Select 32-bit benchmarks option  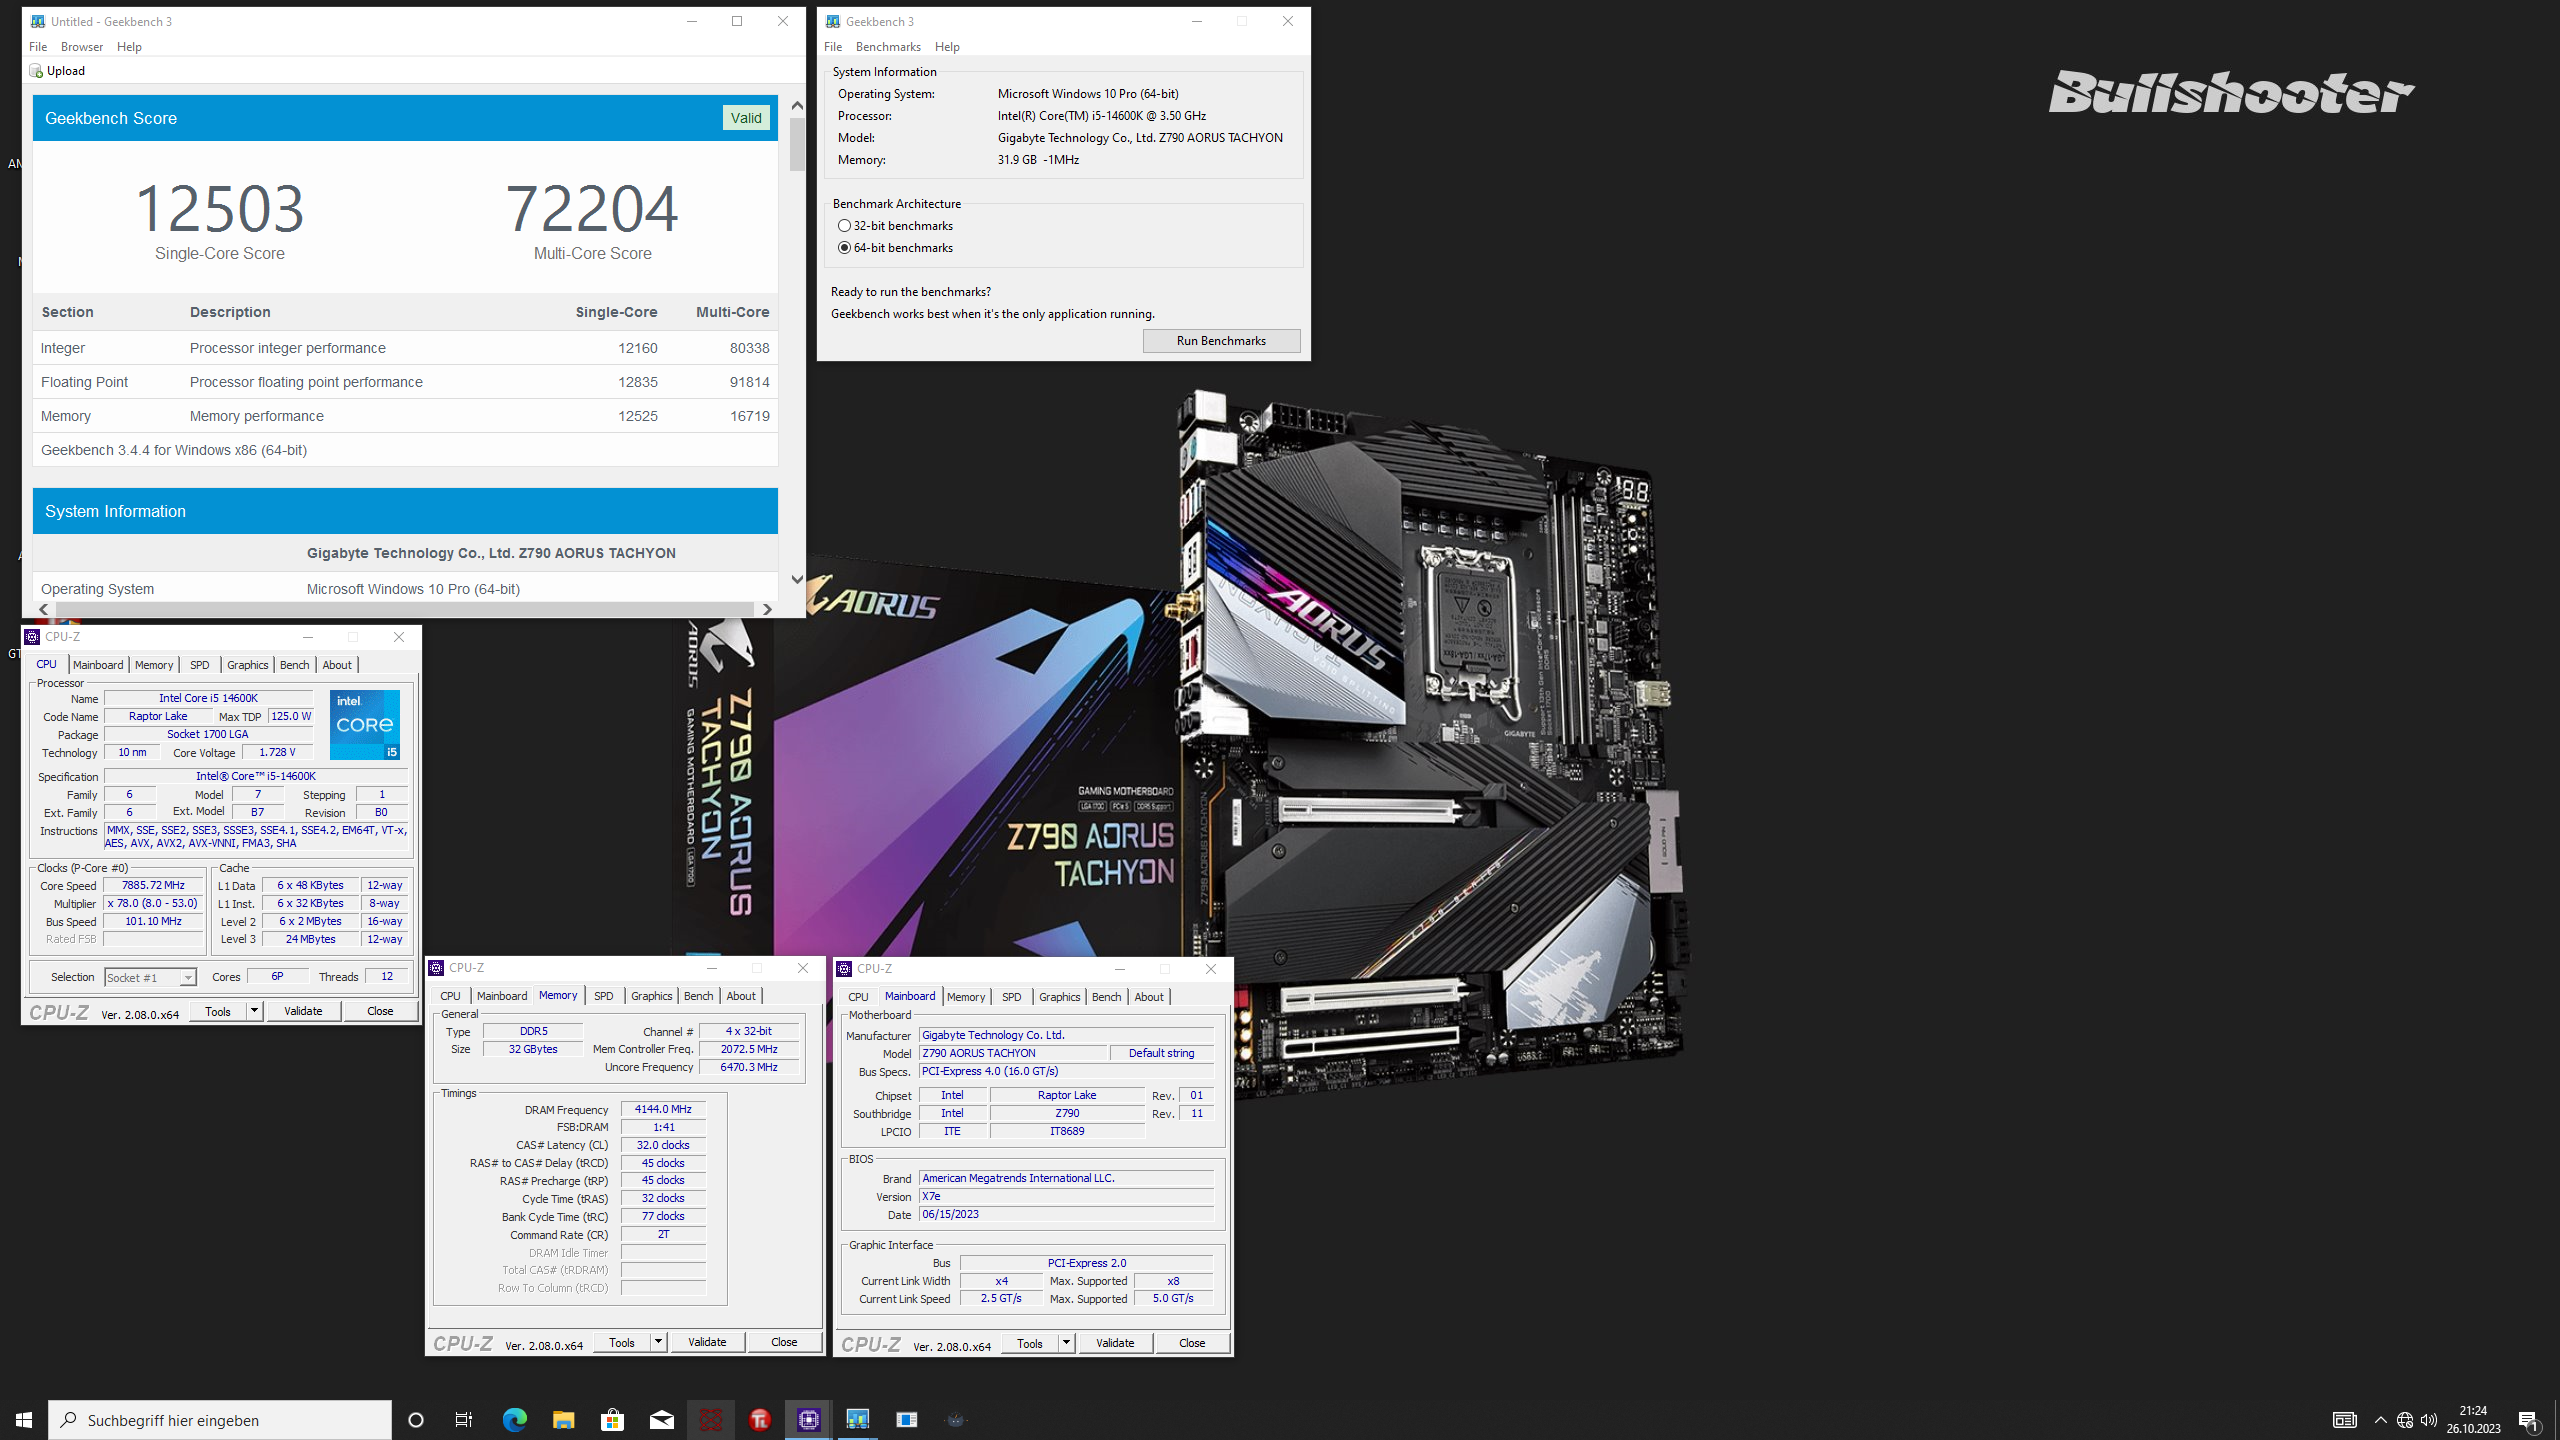pyautogui.click(x=896, y=226)
